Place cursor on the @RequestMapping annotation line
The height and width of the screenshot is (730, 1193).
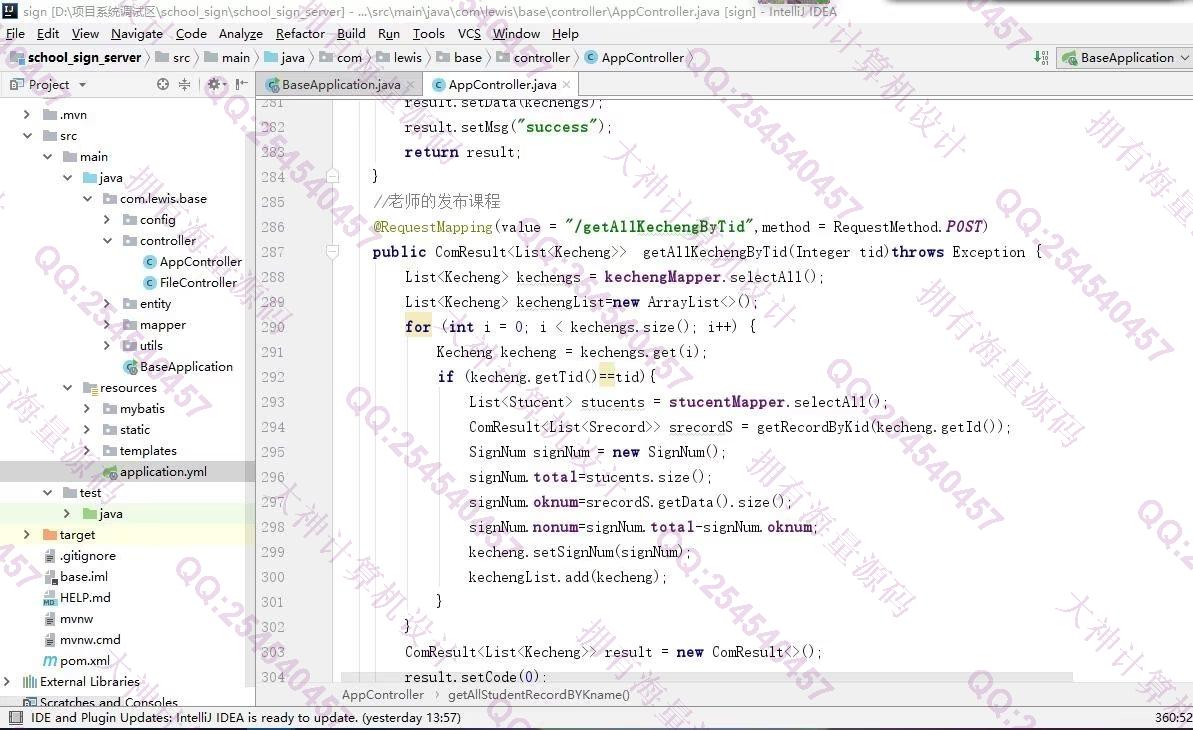679,227
